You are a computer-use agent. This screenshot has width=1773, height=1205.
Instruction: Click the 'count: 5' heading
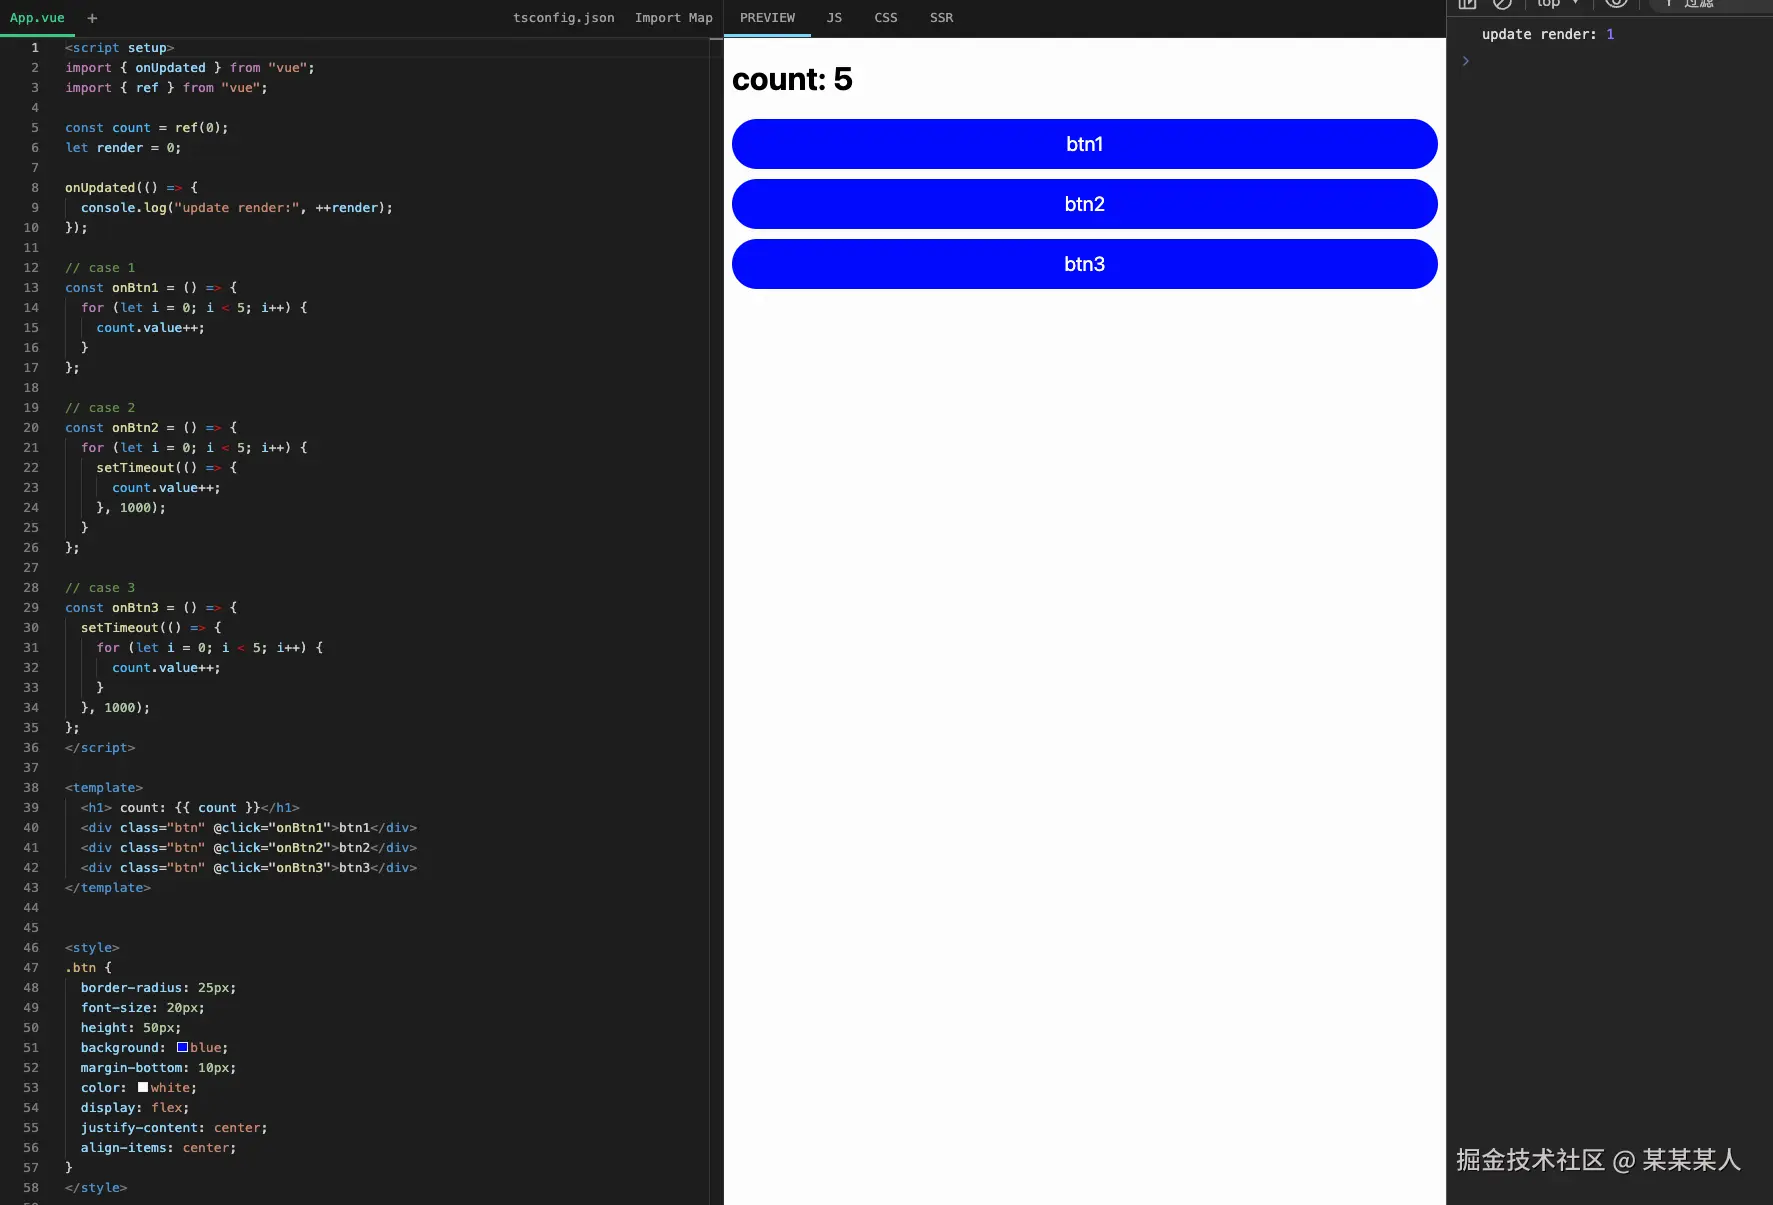pyautogui.click(x=792, y=79)
